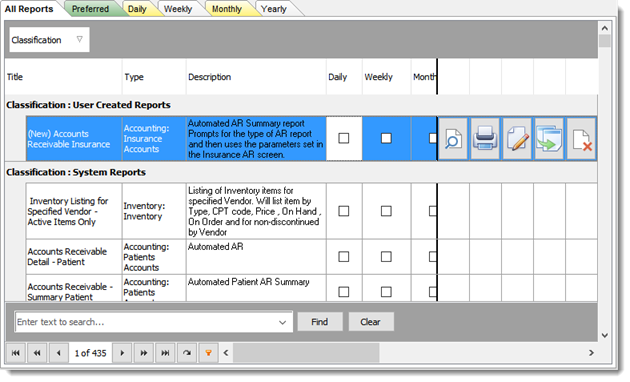Click 'Listing of Inventory items' description cell
Viewport: 630px width, 382px height.
point(256,211)
